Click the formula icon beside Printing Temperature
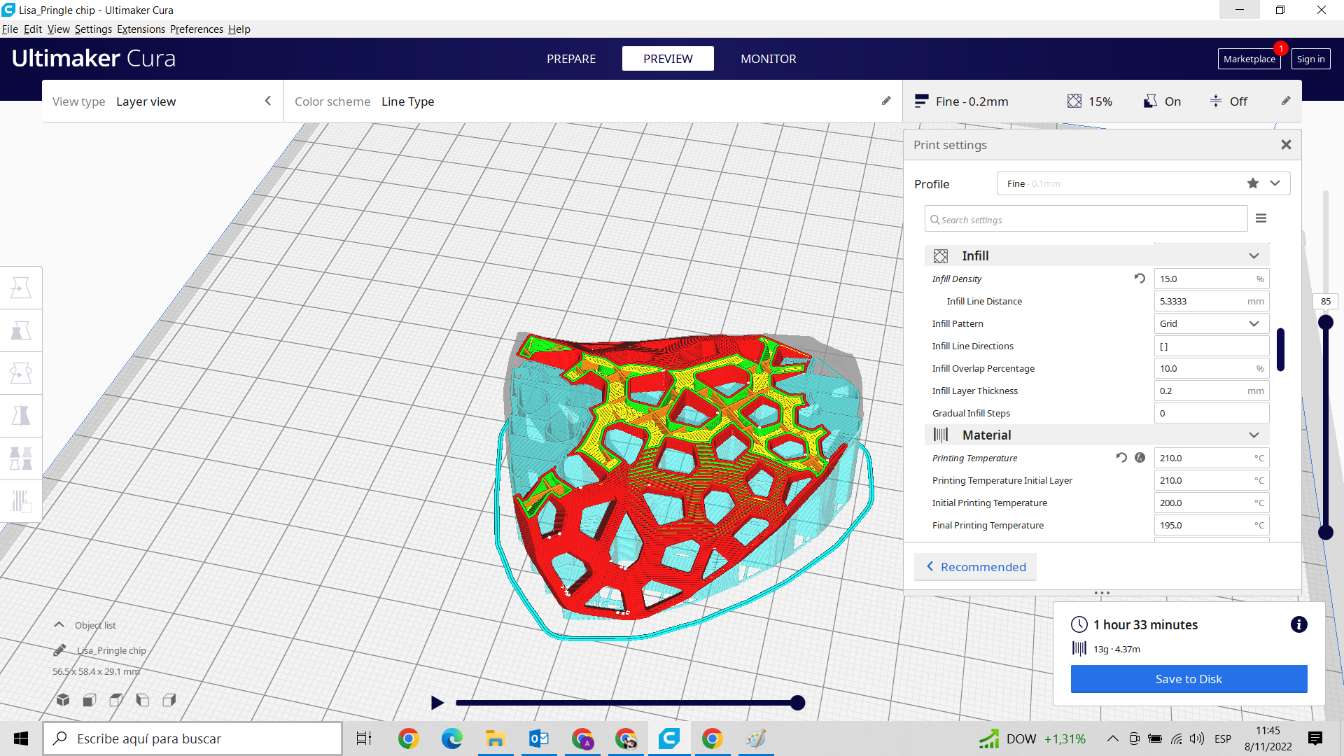Screen dimensions: 1344x756 (x=1139, y=458)
